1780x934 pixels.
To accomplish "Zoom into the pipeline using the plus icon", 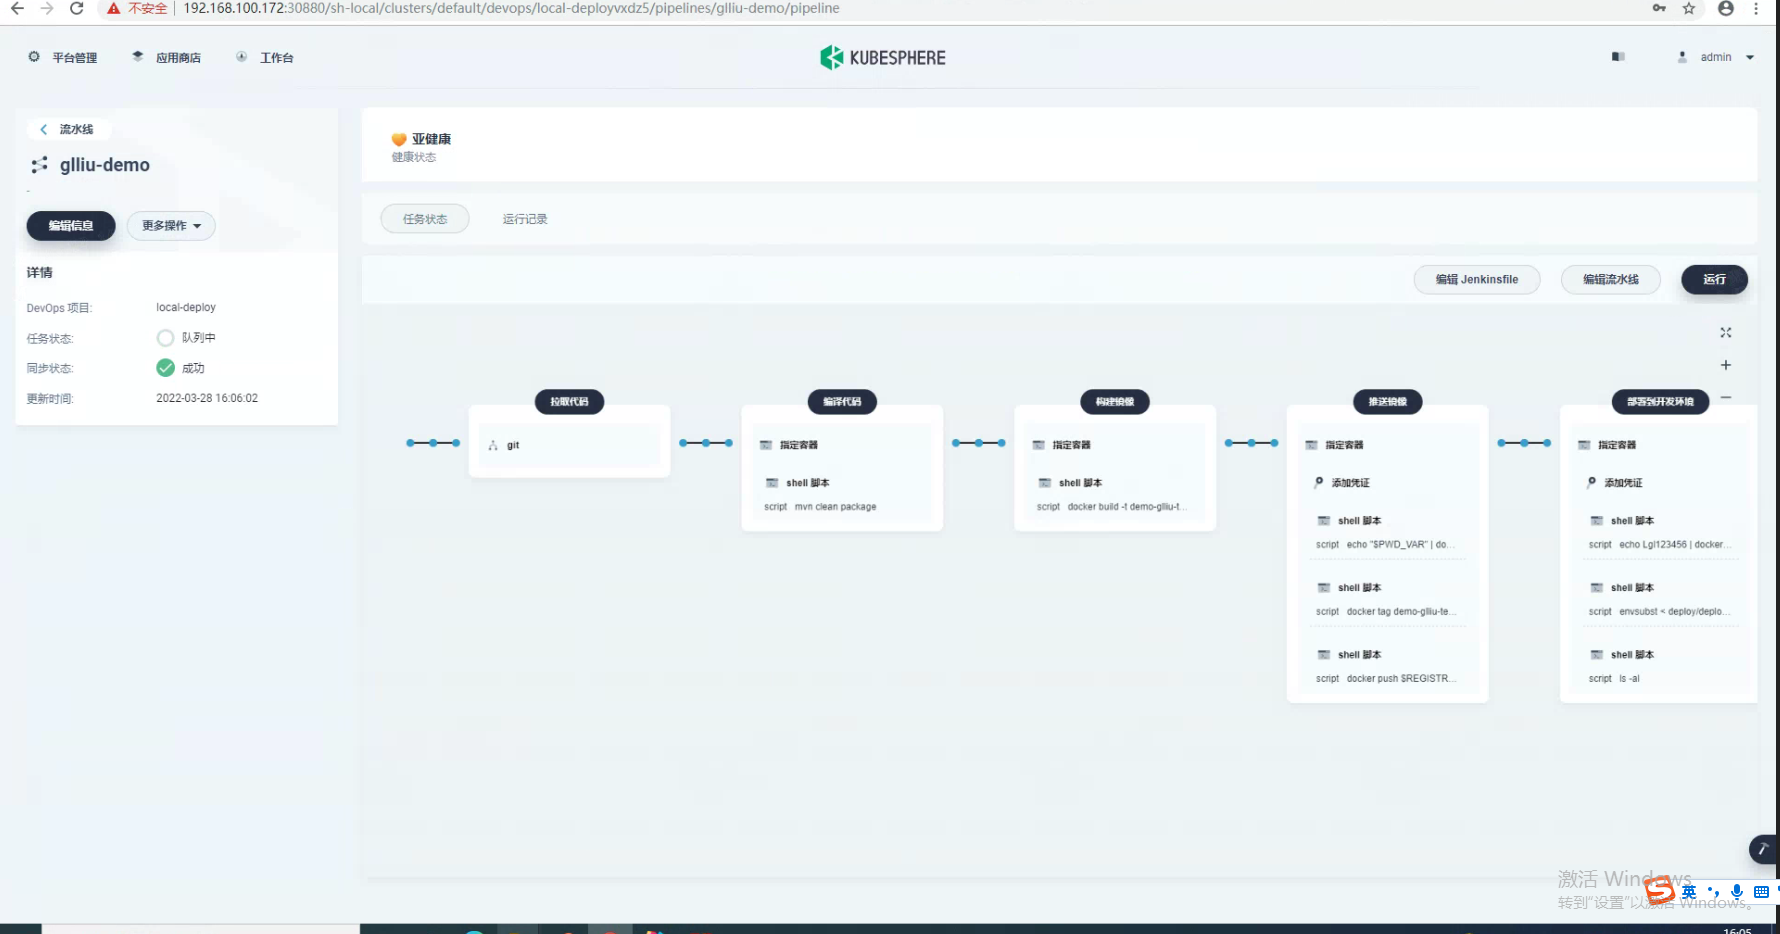I will (1725, 365).
